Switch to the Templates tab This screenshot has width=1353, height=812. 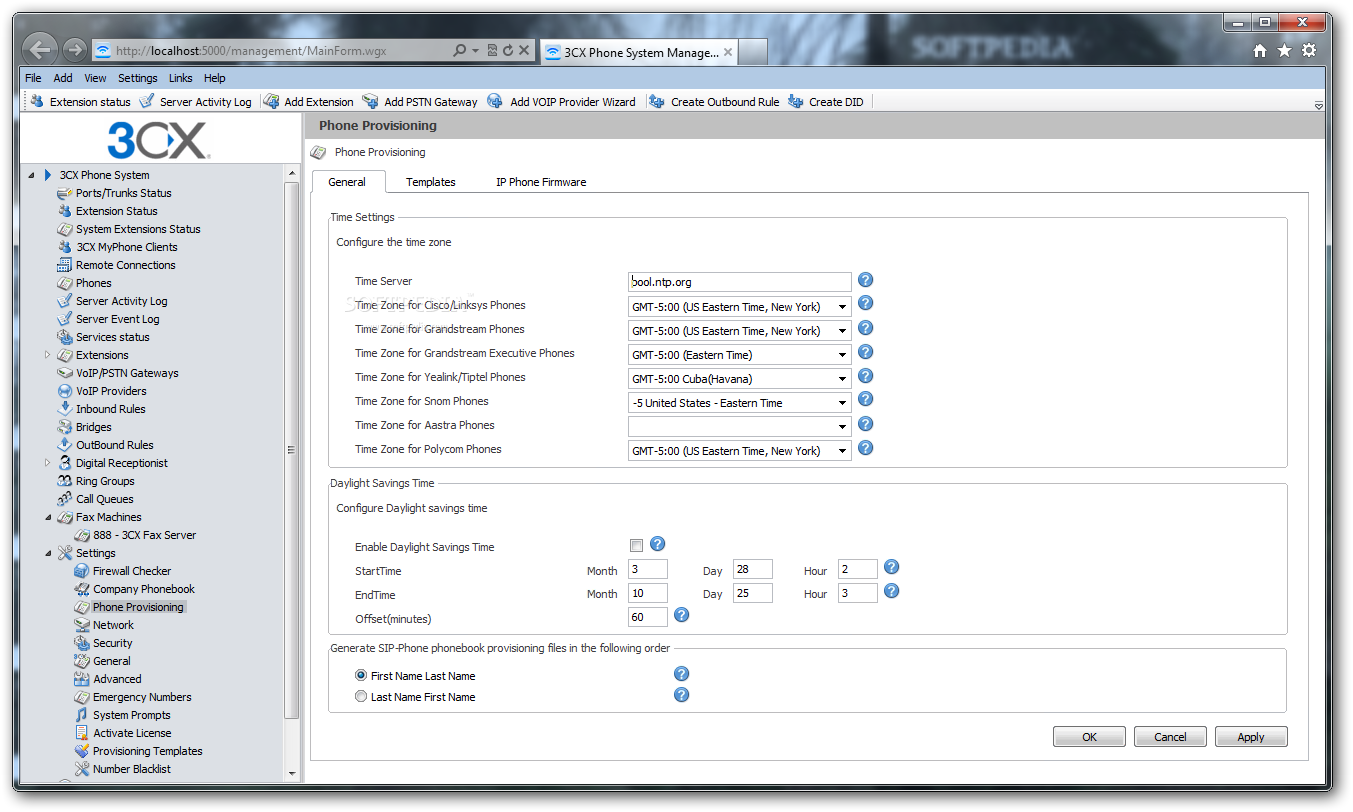tap(431, 182)
